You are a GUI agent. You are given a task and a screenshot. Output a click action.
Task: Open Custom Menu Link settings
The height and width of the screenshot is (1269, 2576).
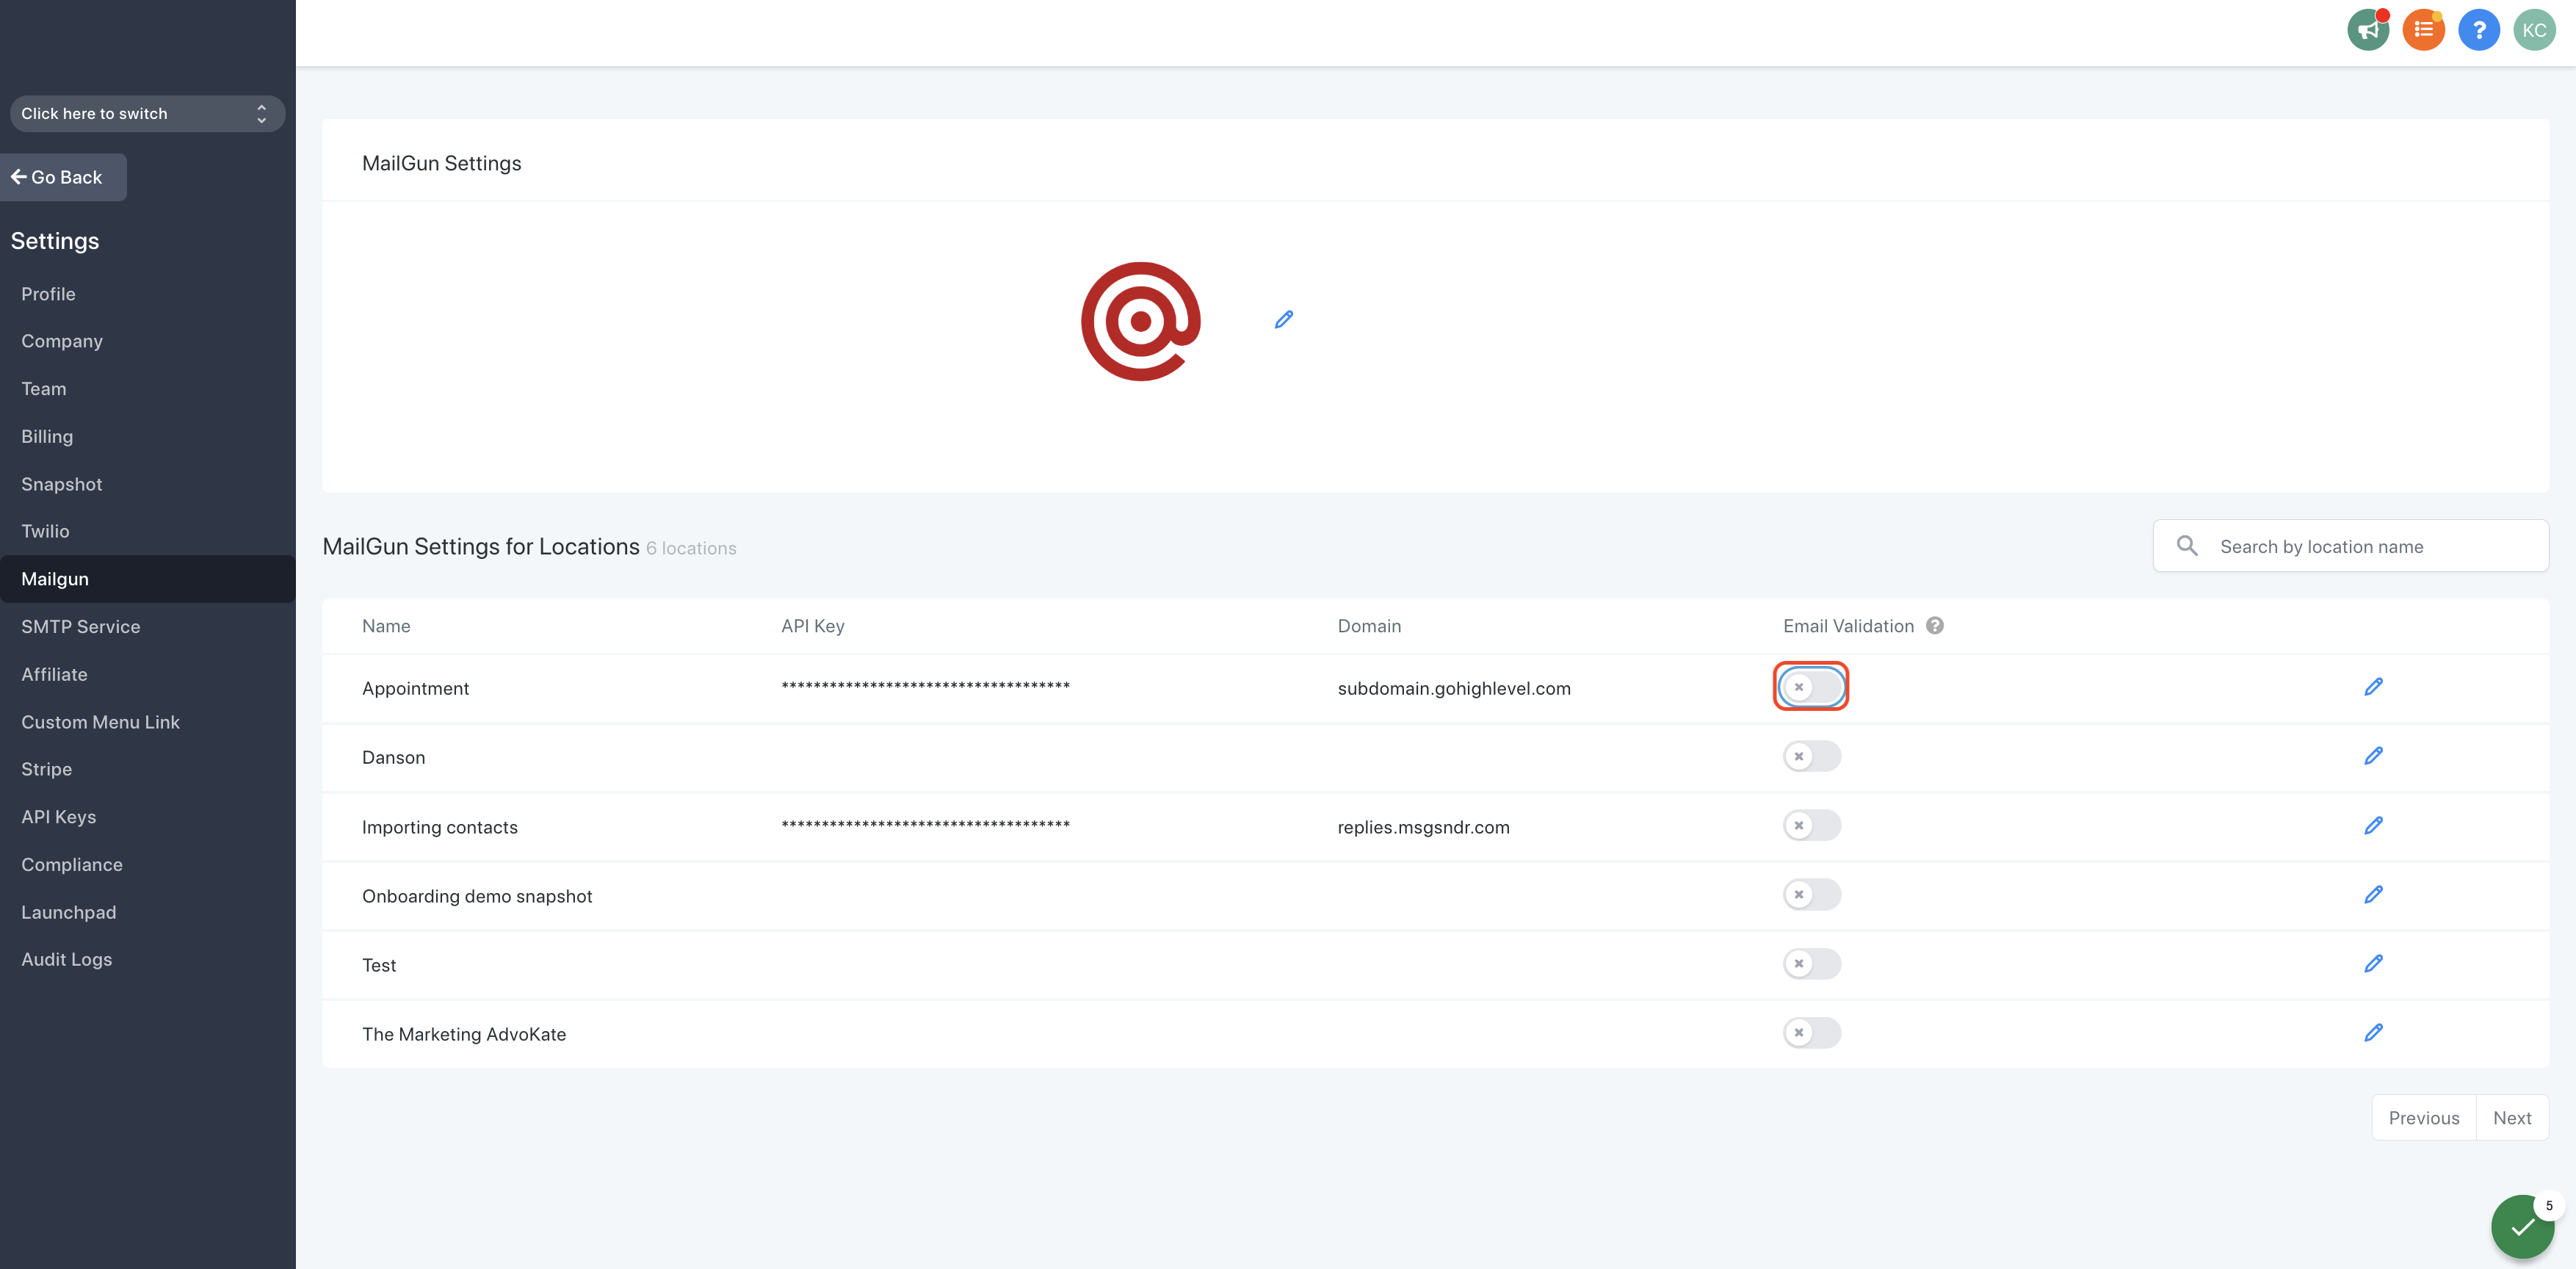(100, 722)
